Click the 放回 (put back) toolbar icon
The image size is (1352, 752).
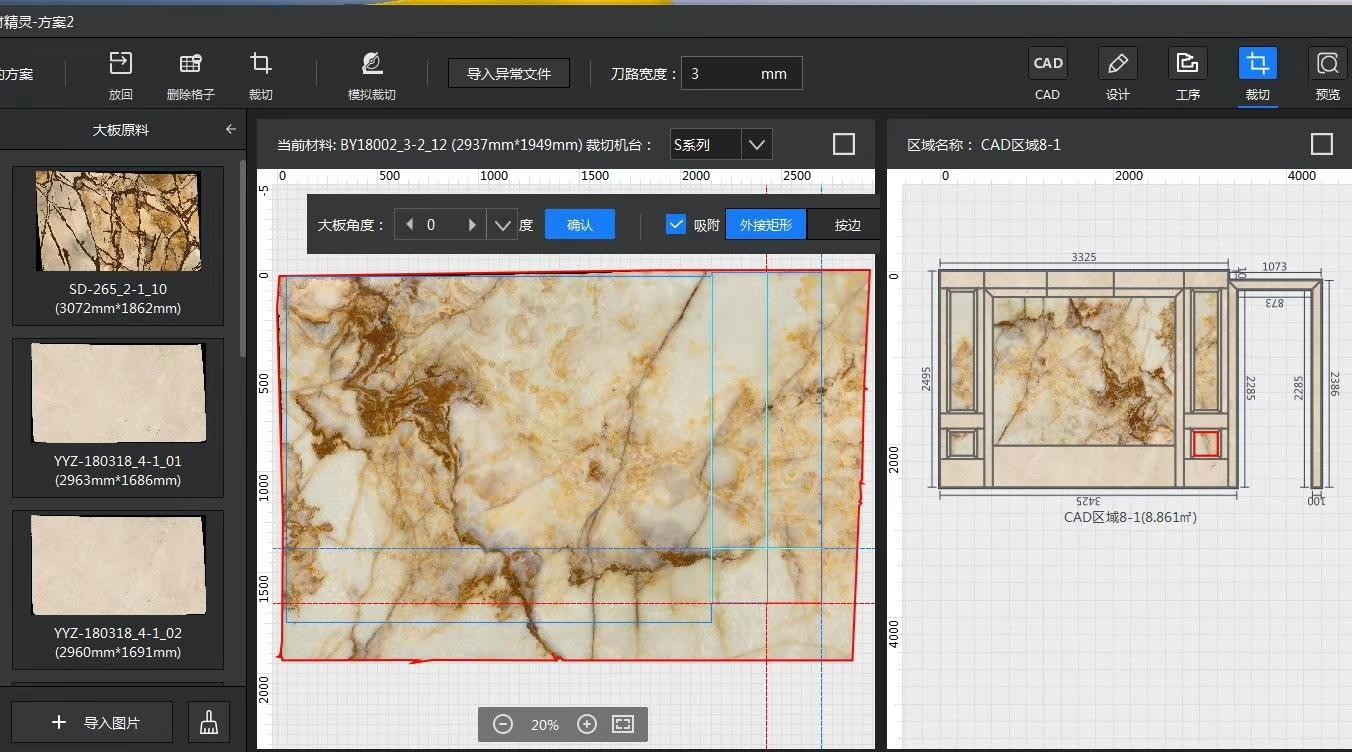point(120,64)
